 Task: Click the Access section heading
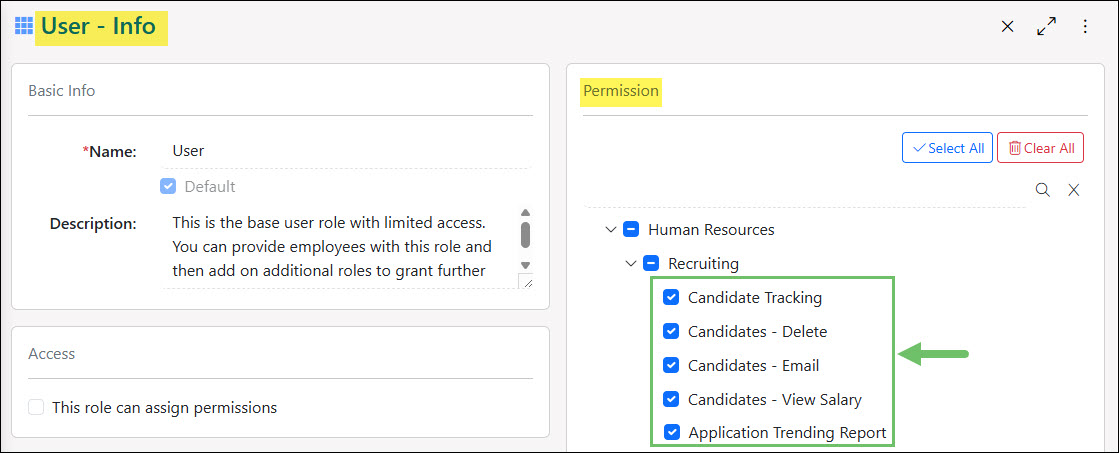pyautogui.click(x=51, y=353)
